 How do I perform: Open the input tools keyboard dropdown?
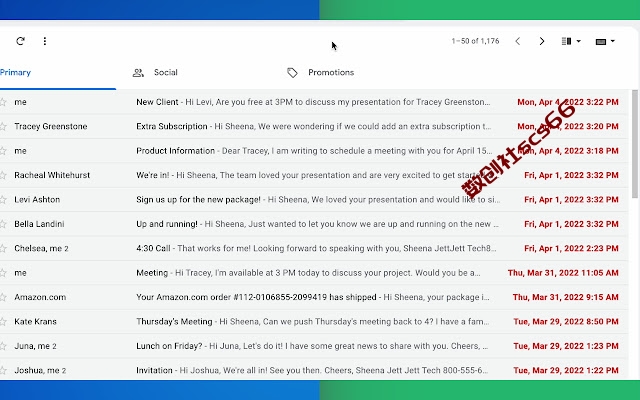605,41
